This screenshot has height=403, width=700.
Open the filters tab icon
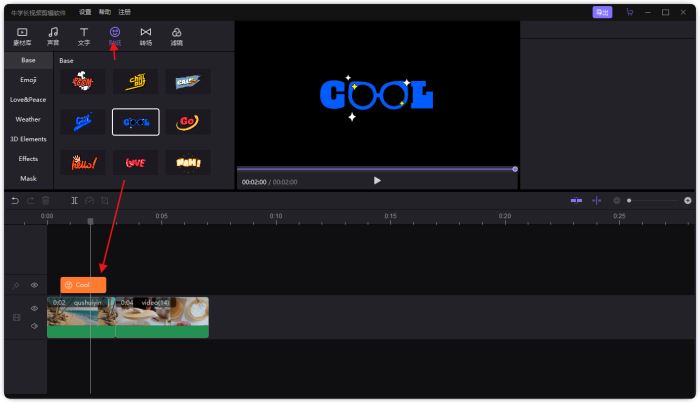click(x=177, y=36)
